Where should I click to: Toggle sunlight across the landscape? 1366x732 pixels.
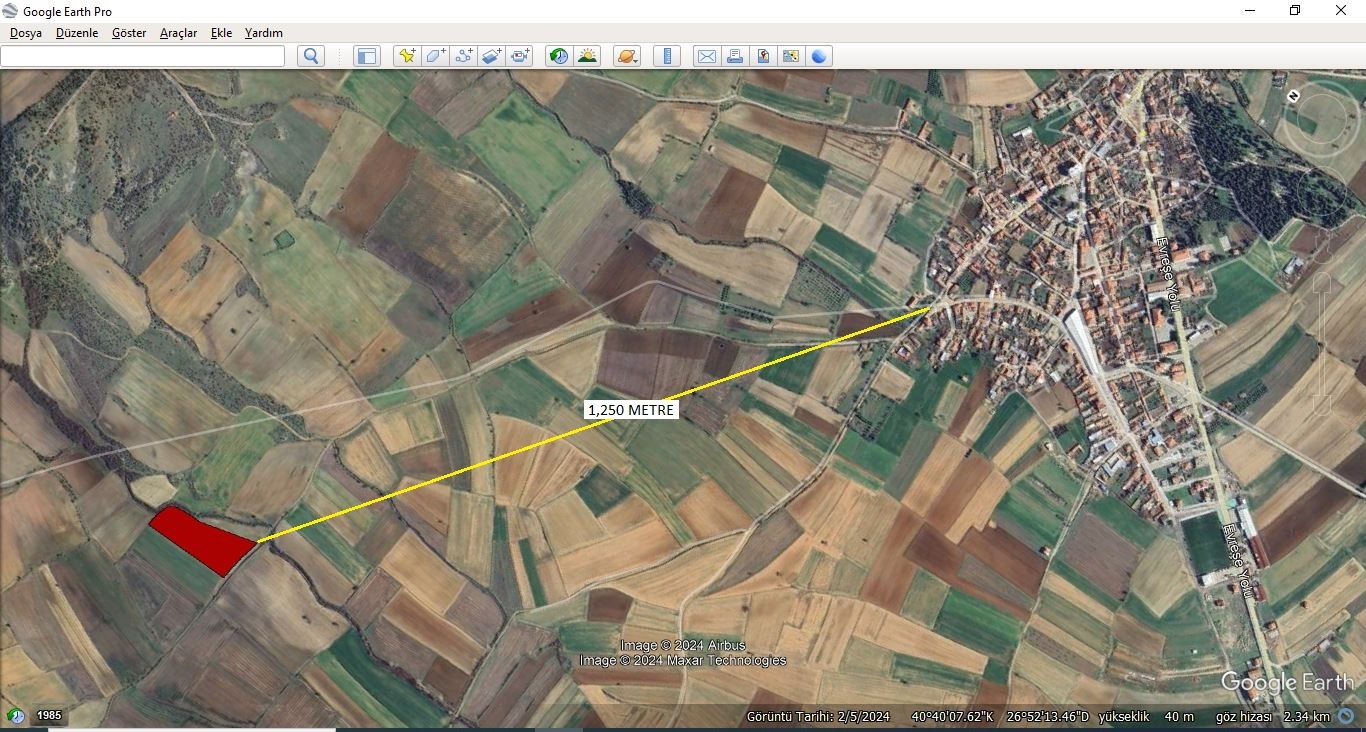587,56
